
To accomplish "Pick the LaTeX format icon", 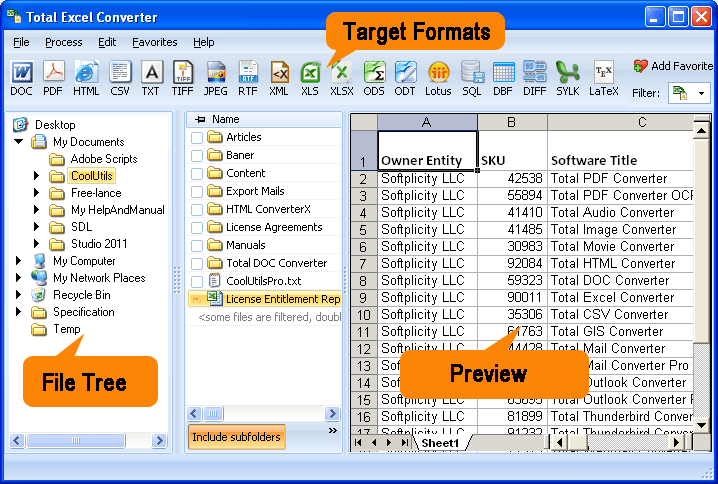I will point(604,78).
